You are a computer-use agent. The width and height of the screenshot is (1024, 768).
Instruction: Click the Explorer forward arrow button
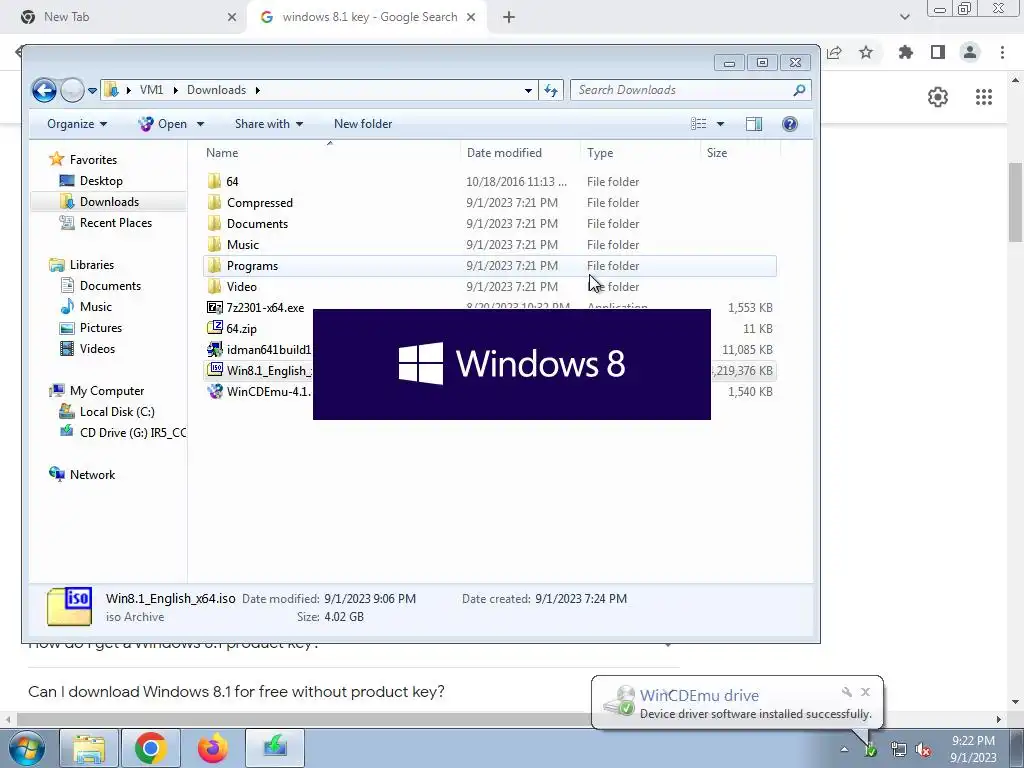coord(72,90)
